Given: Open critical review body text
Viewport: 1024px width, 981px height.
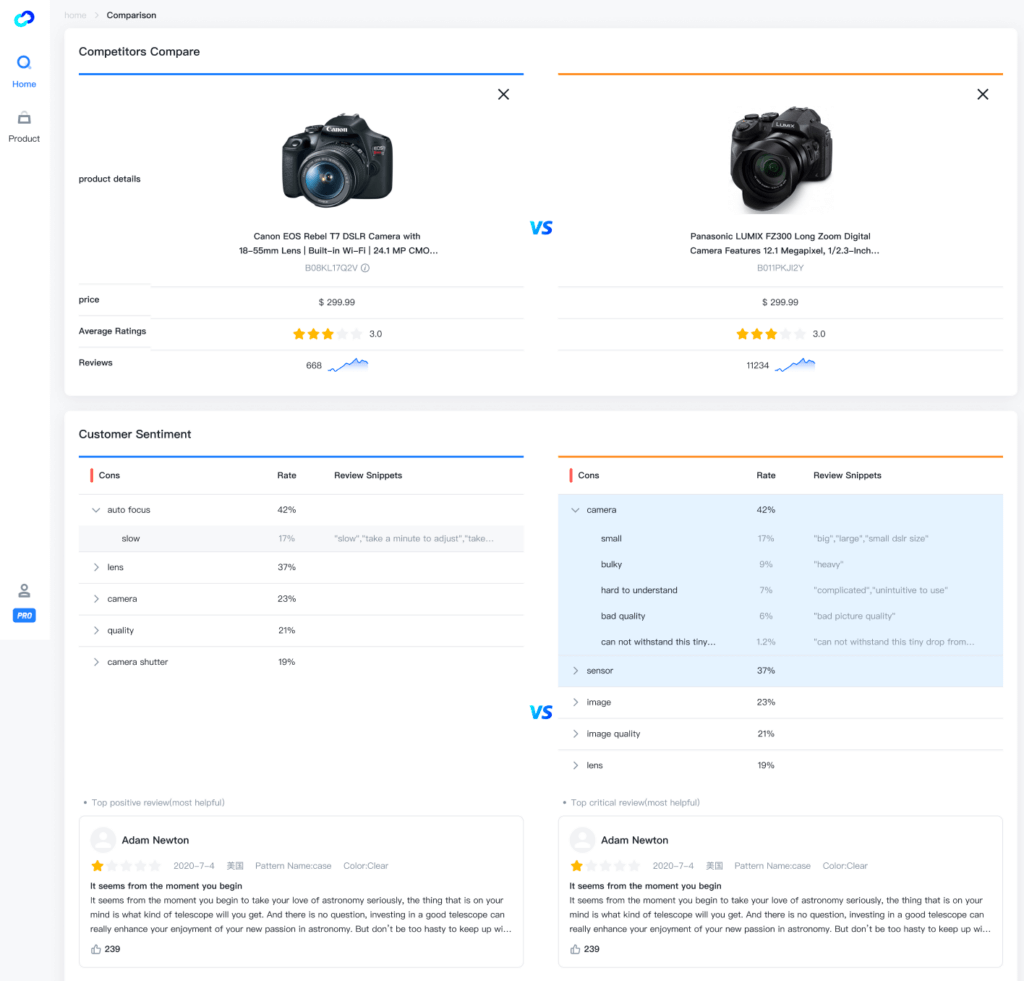Looking at the screenshot, I should [780, 914].
